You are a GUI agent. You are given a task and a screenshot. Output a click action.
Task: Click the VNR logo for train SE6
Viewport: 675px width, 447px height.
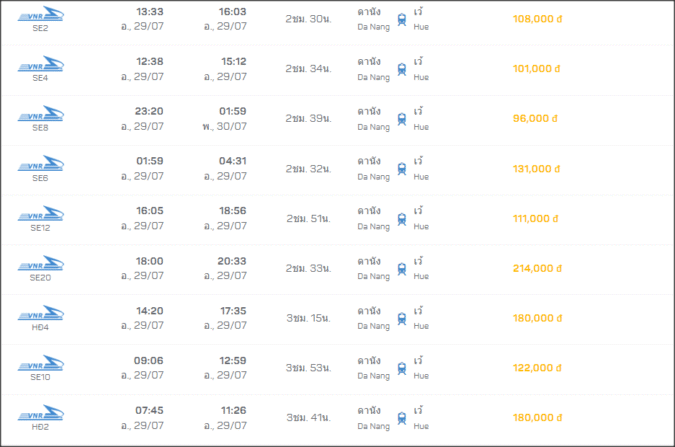click(39, 163)
